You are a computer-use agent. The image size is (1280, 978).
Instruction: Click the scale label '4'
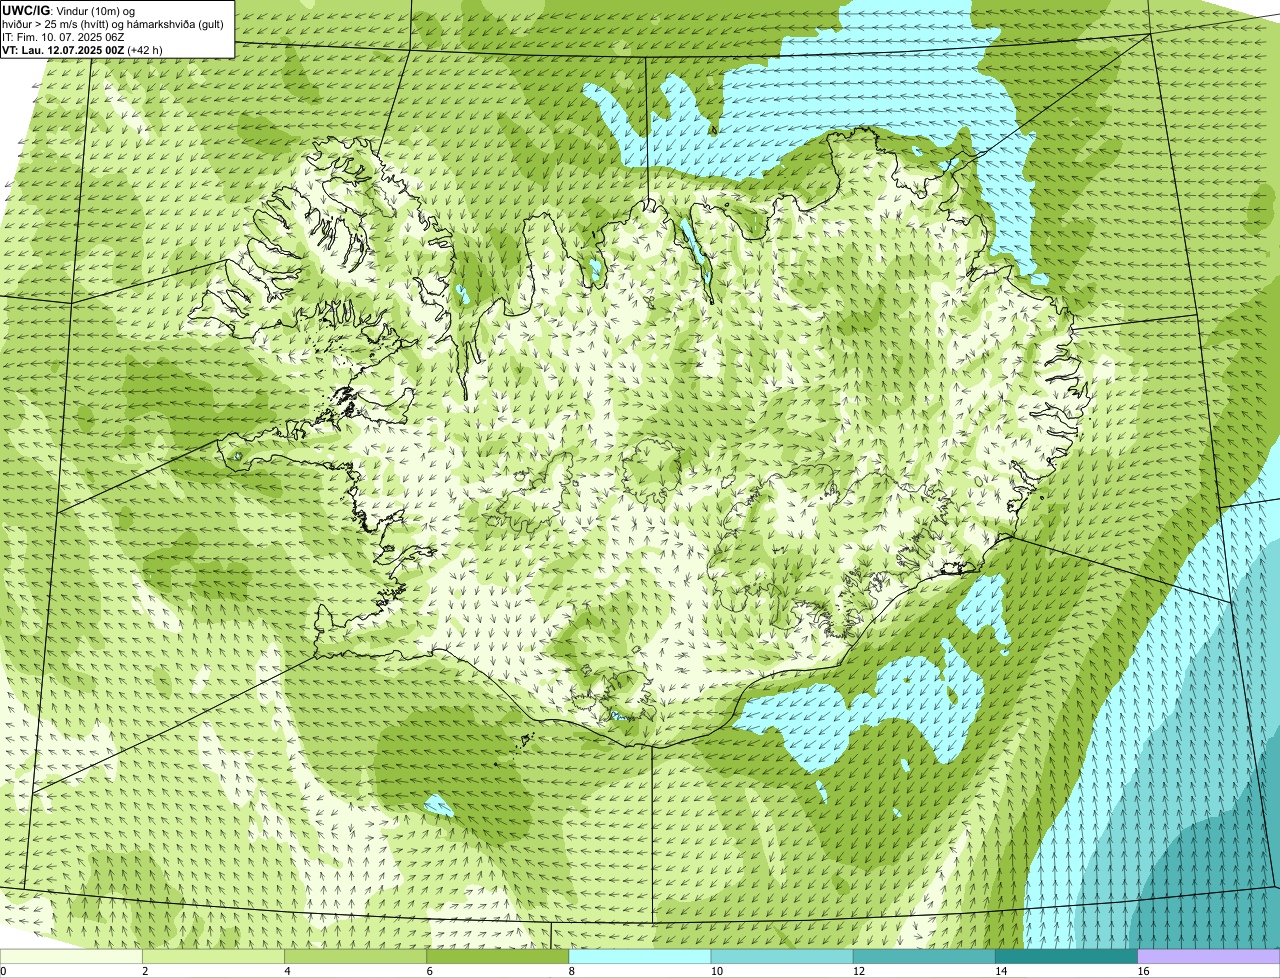(287, 971)
